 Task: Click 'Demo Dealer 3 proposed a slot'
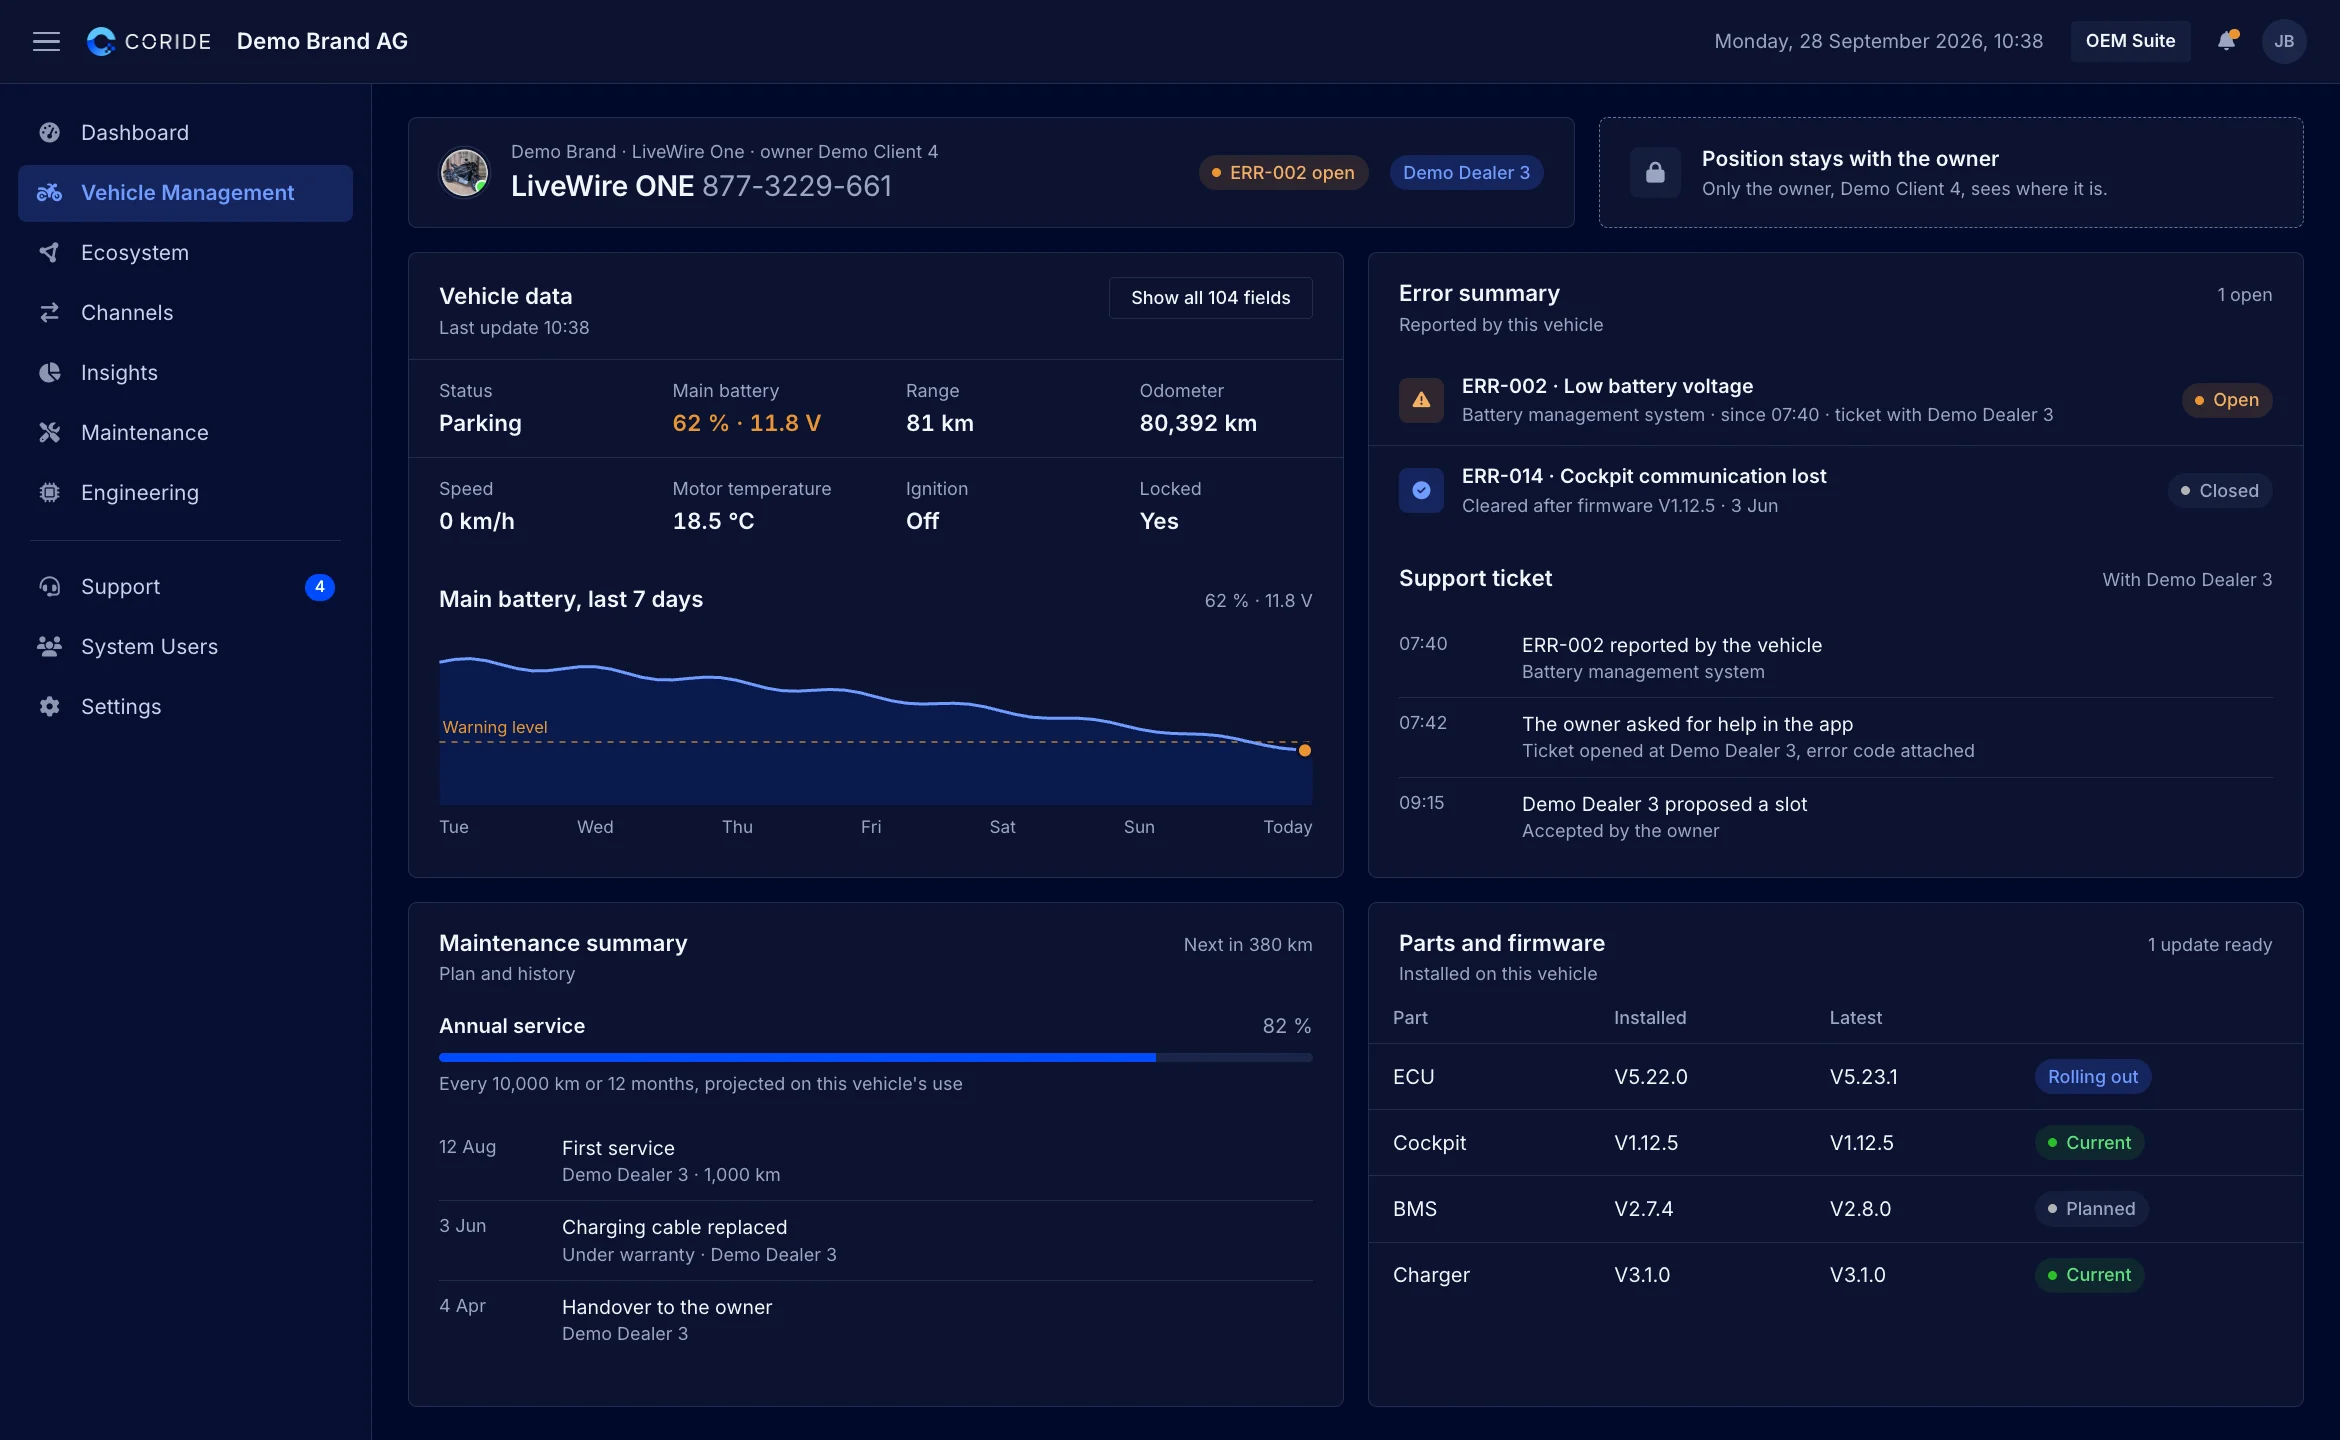click(1664, 804)
